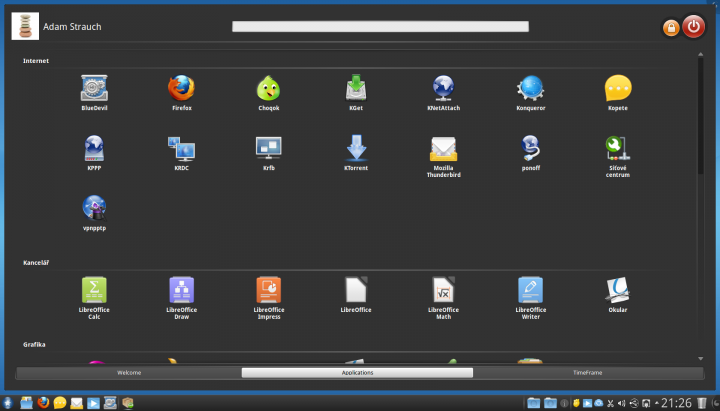Click the applications list vertical scrollbar
The height and width of the screenshot is (411, 720).
point(700,116)
